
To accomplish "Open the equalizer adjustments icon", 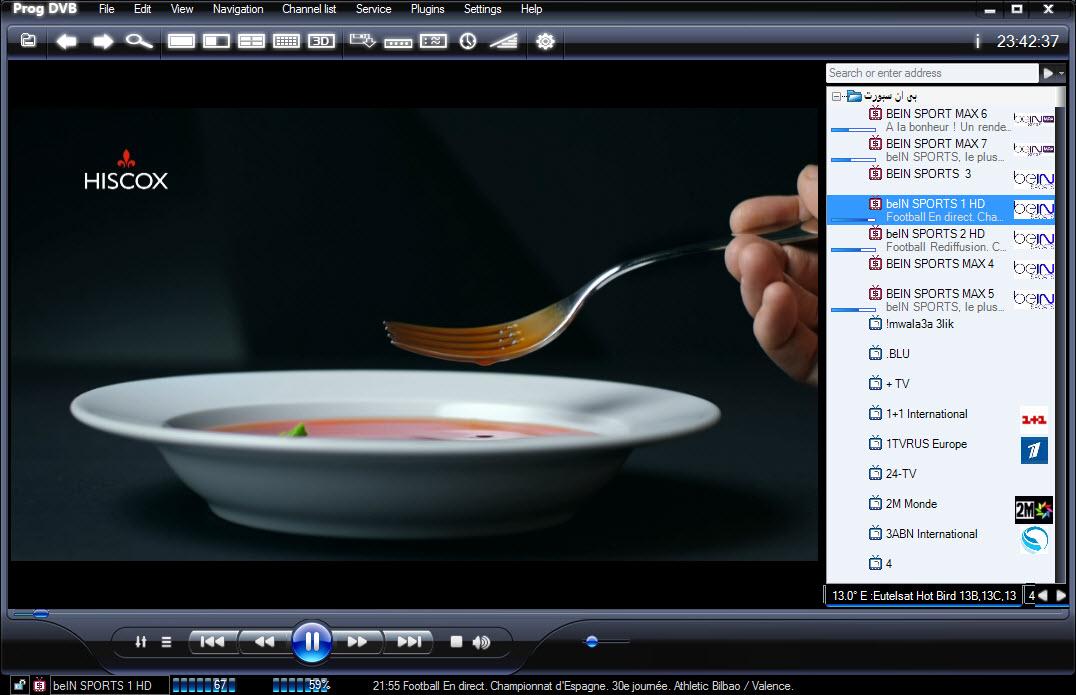I will click(x=141, y=642).
